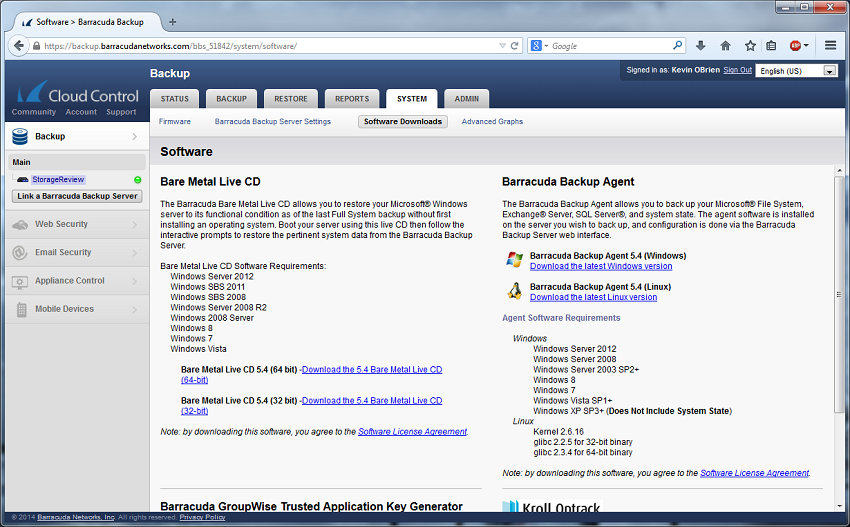850x527 pixels.
Task: Open the browser downloads arrow icon
Action: pyautogui.click(x=700, y=46)
